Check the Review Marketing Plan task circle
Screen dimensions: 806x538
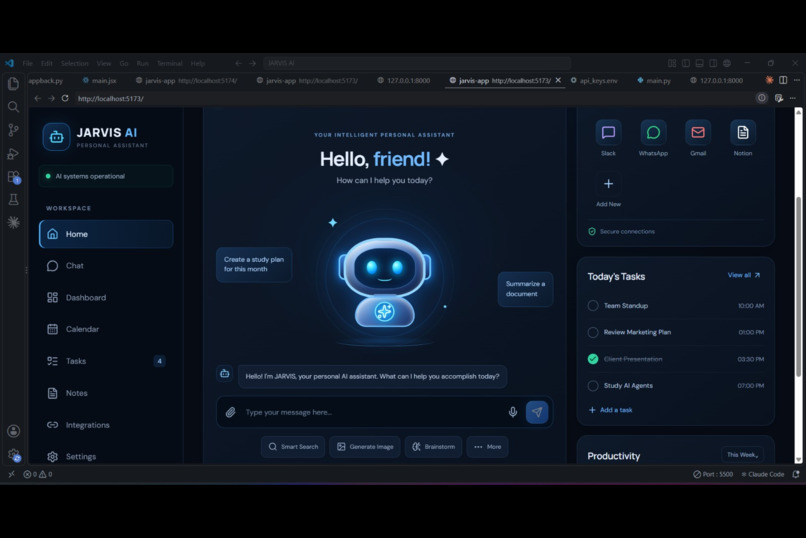click(x=593, y=332)
